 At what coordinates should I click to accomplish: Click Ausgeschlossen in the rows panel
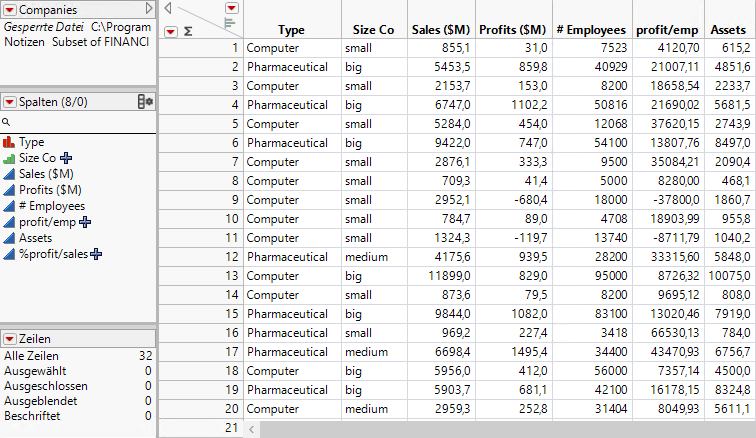coord(46,386)
